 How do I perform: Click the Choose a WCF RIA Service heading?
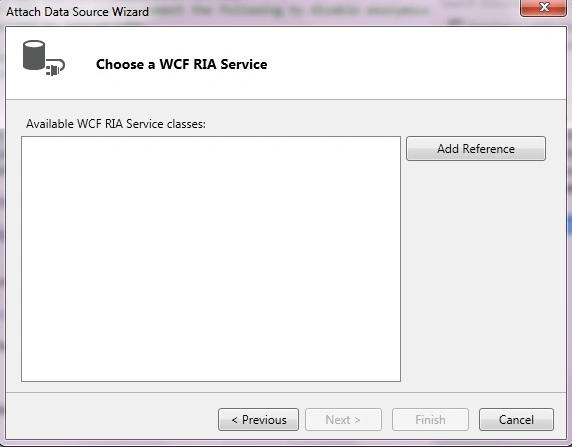click(182, 64)
